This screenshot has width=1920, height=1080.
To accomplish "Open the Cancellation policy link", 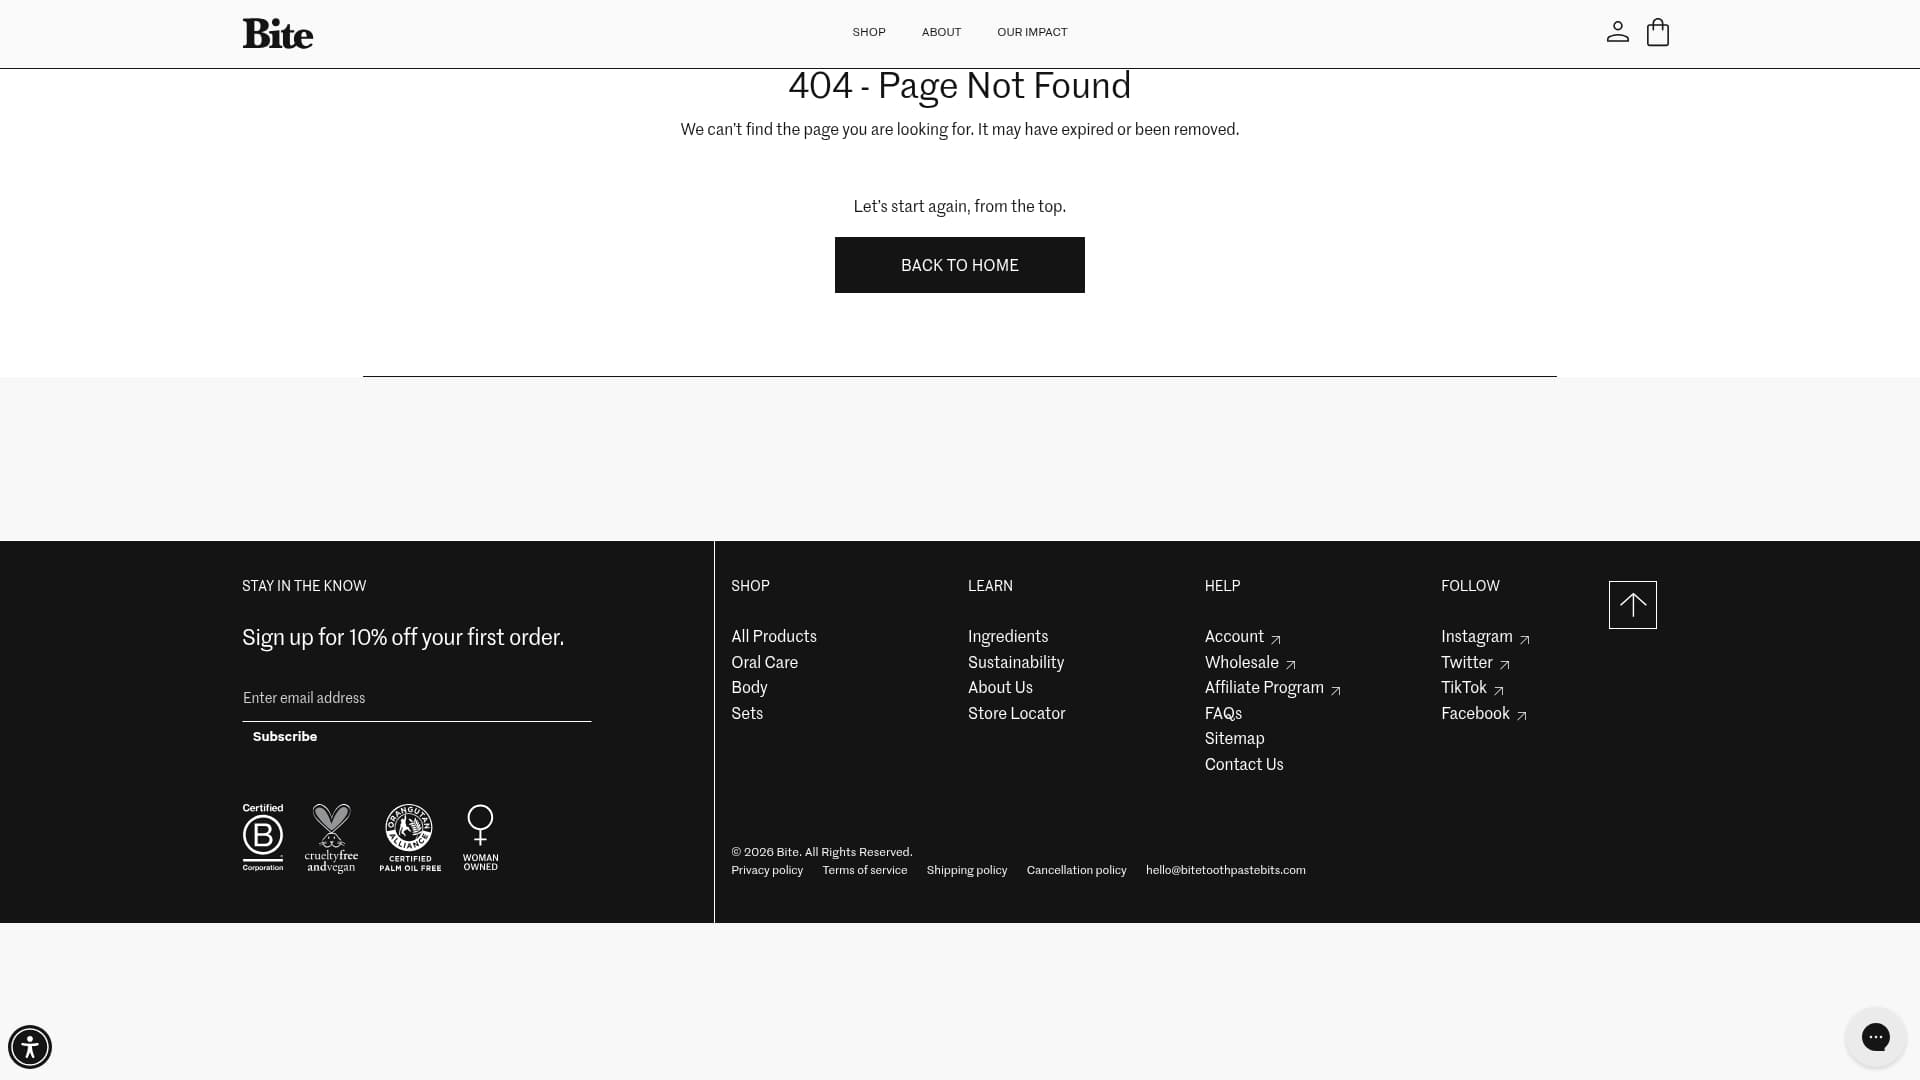I will click(1076, 871).
